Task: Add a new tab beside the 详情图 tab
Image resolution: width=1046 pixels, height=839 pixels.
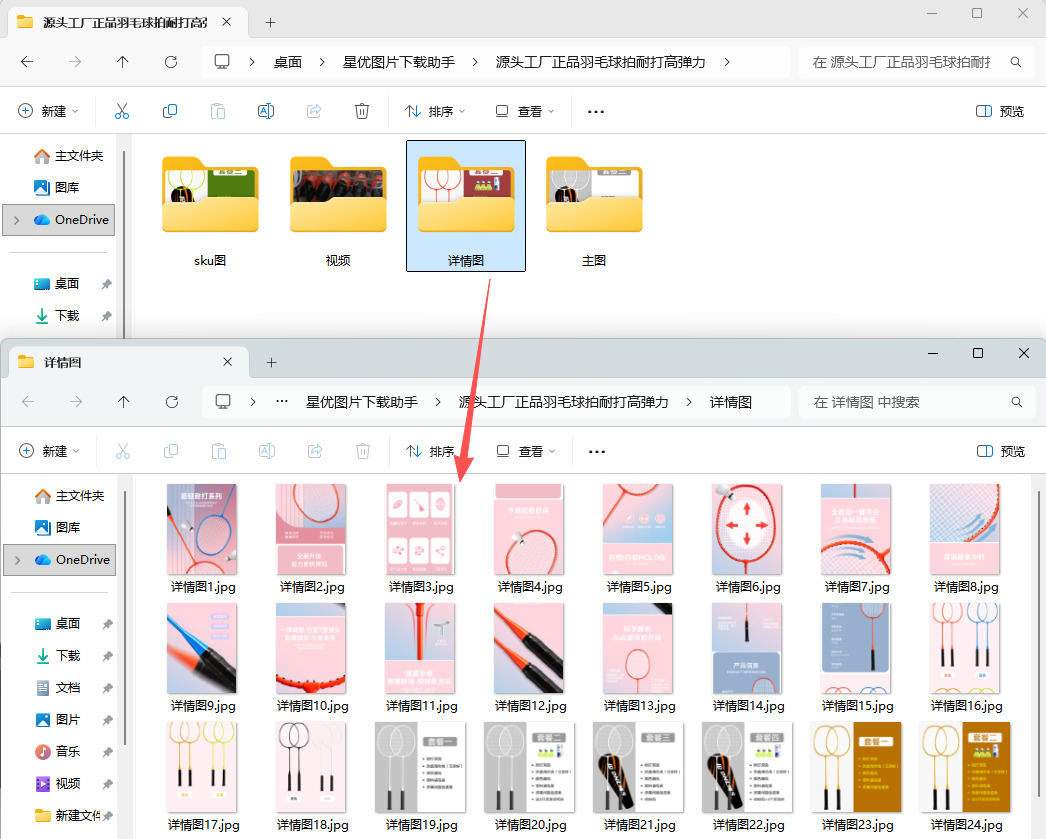Action: 271,362
